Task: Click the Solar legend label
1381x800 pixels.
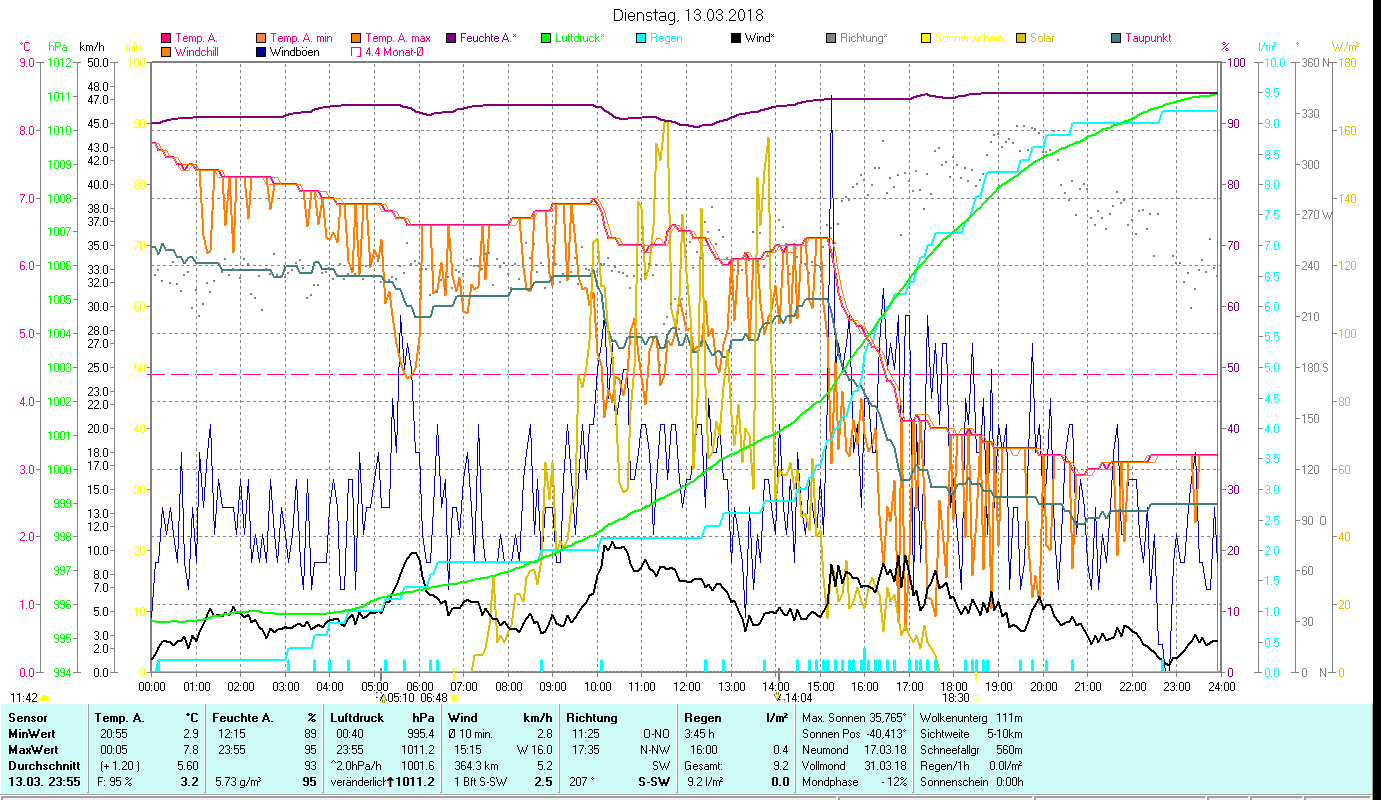Action: [1044, 39]
